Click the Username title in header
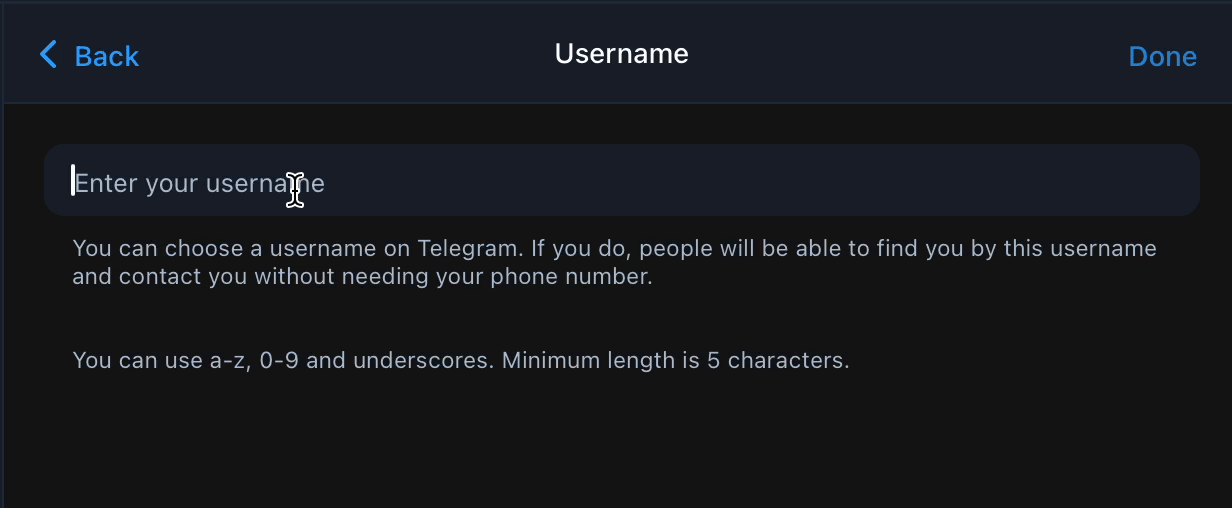Viewport: 1232px width, 508px height. pyautogui.click(x=621, y=53)
